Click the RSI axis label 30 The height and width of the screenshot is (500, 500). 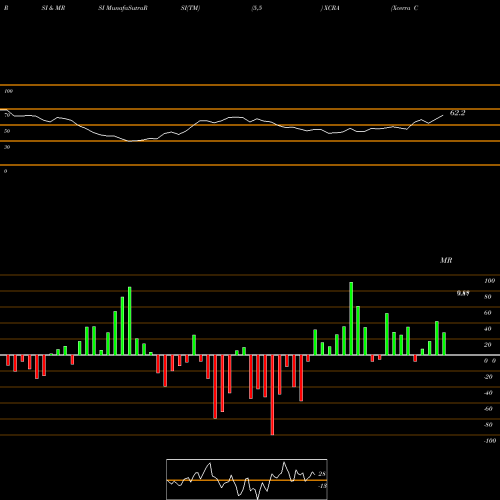(7, 147)
